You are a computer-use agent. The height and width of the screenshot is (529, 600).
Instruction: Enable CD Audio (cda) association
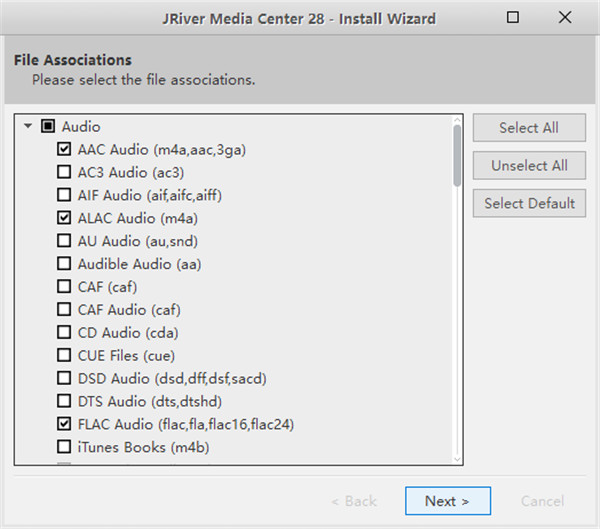point(65,332)
